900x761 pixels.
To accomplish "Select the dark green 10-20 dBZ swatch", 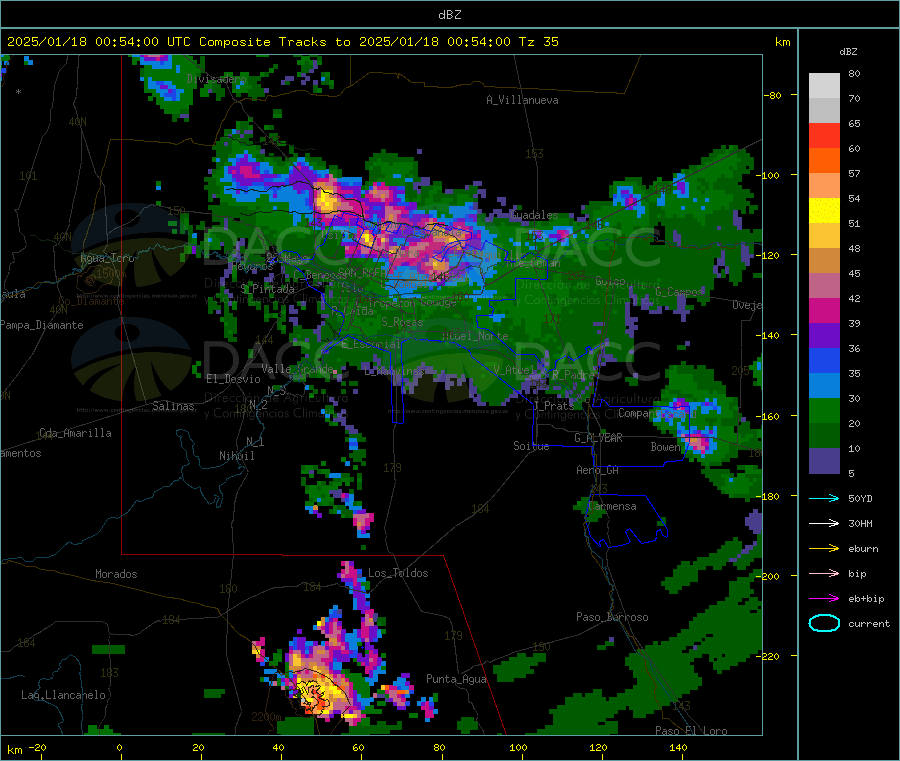I will [x=824, y=436].
